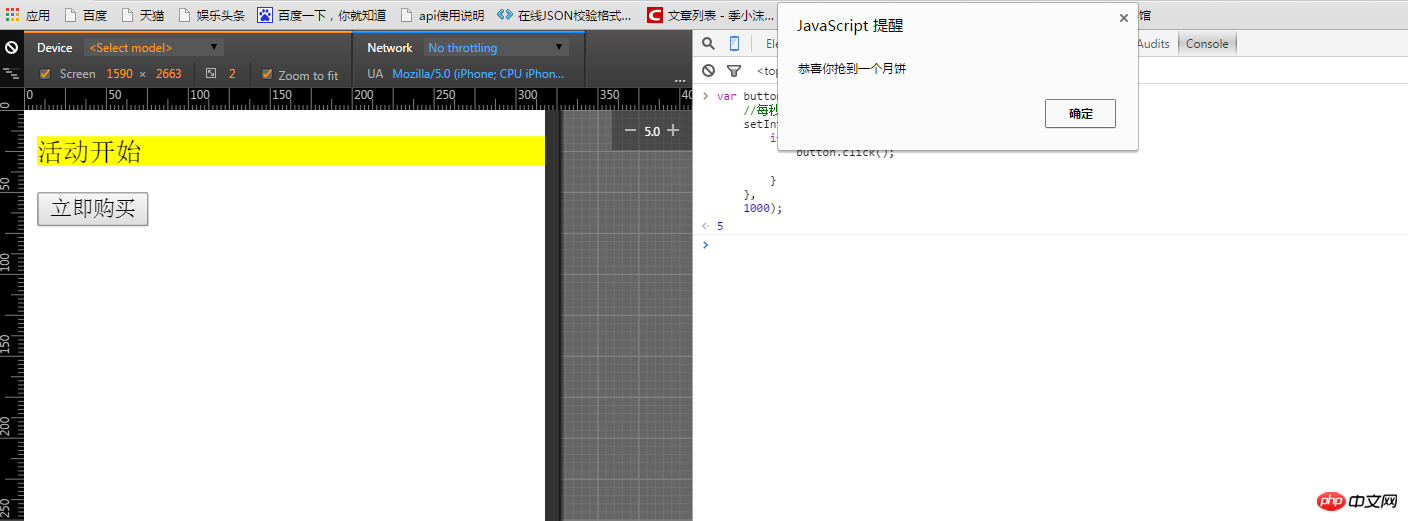Viewport: 1408px width, 521px height.
Task: Open the 在线JSON校验格式 bookmark
Action: coord(565,15)
